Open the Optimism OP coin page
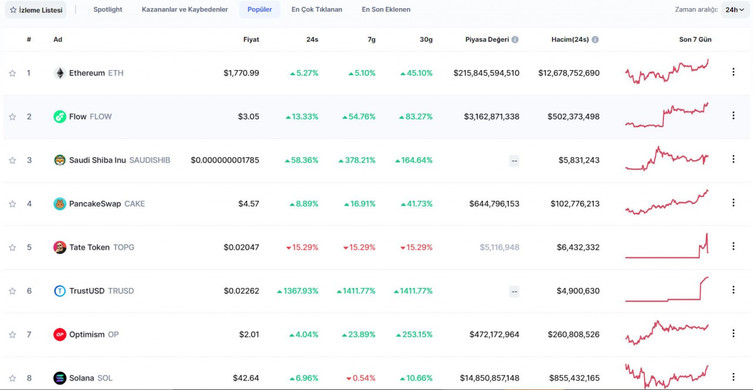 (94, 334)
